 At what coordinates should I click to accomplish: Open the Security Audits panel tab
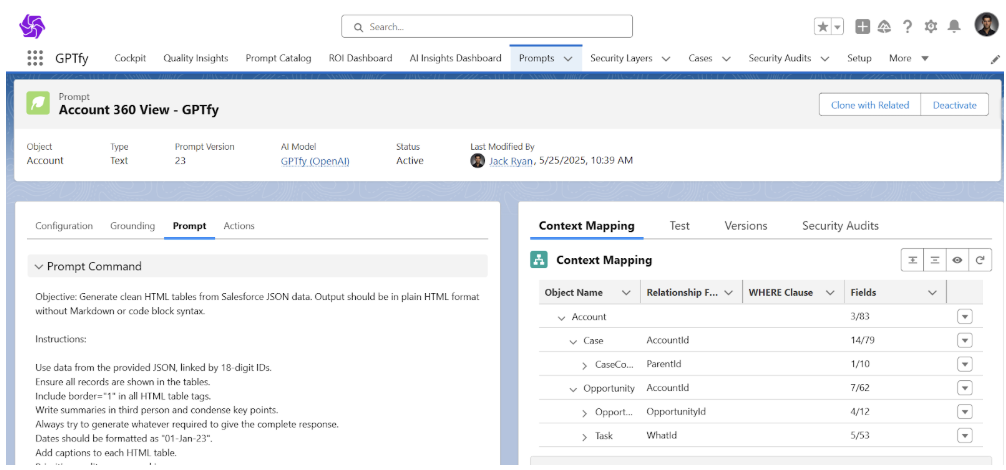(840, 226)
